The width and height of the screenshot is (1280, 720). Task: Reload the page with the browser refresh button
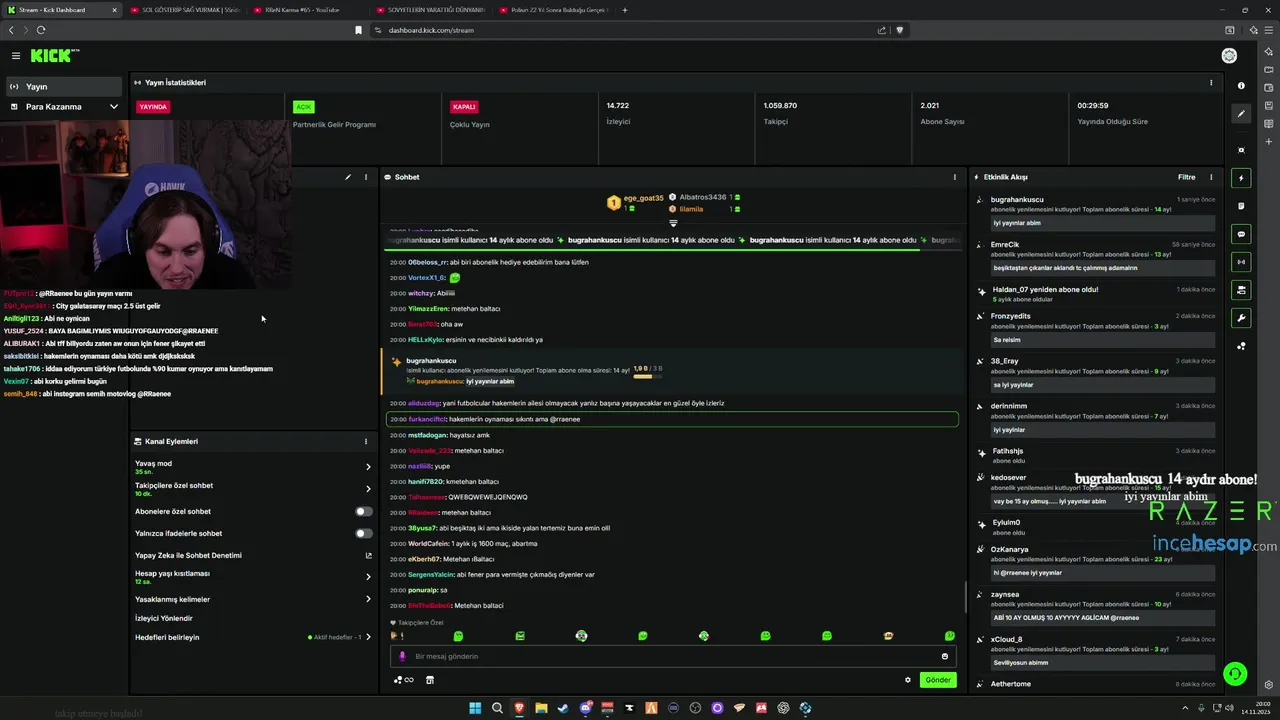41,30
